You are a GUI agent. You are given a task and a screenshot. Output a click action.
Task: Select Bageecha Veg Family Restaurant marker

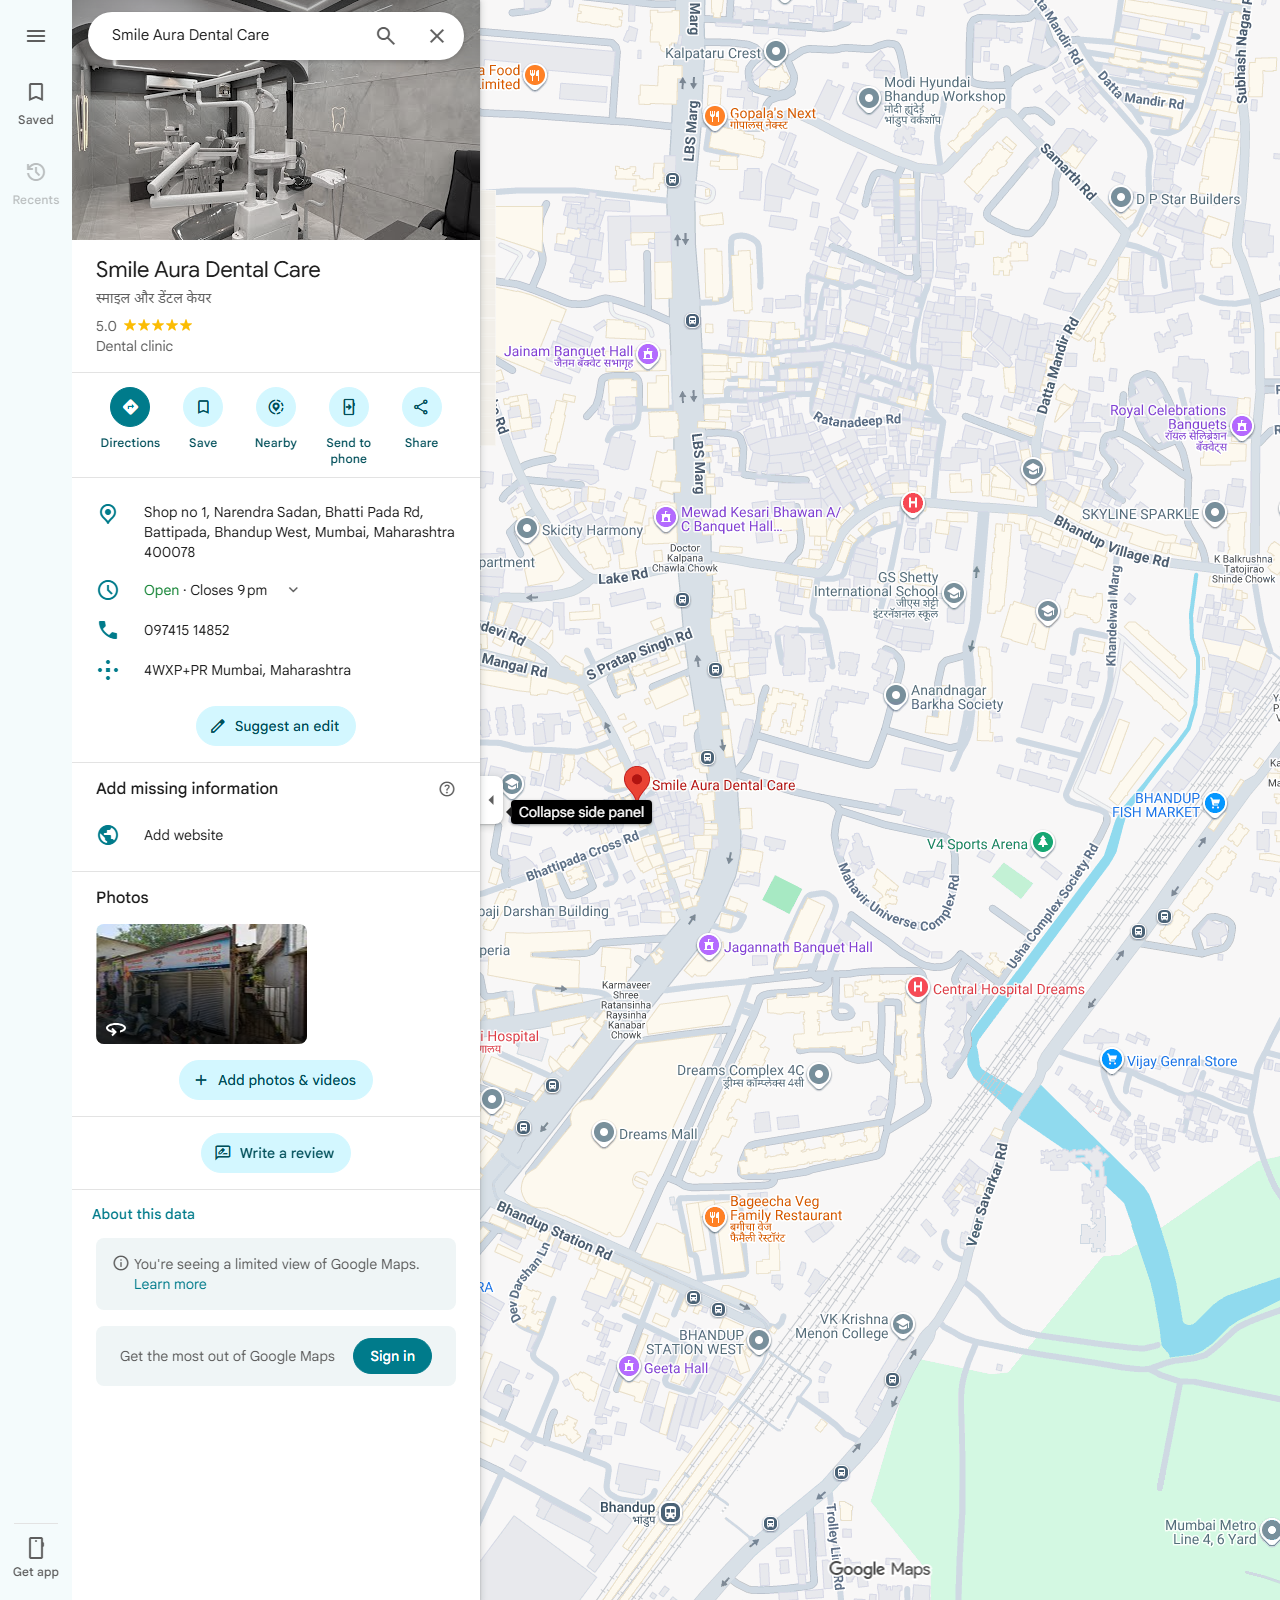tap(715, 1217)
